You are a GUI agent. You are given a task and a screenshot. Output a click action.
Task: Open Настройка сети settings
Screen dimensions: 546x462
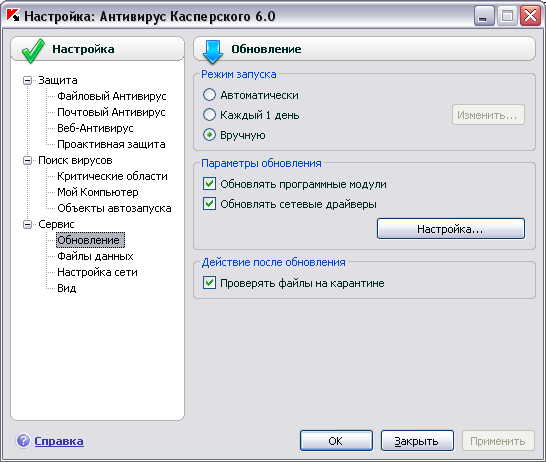click(x=98, y=272)
